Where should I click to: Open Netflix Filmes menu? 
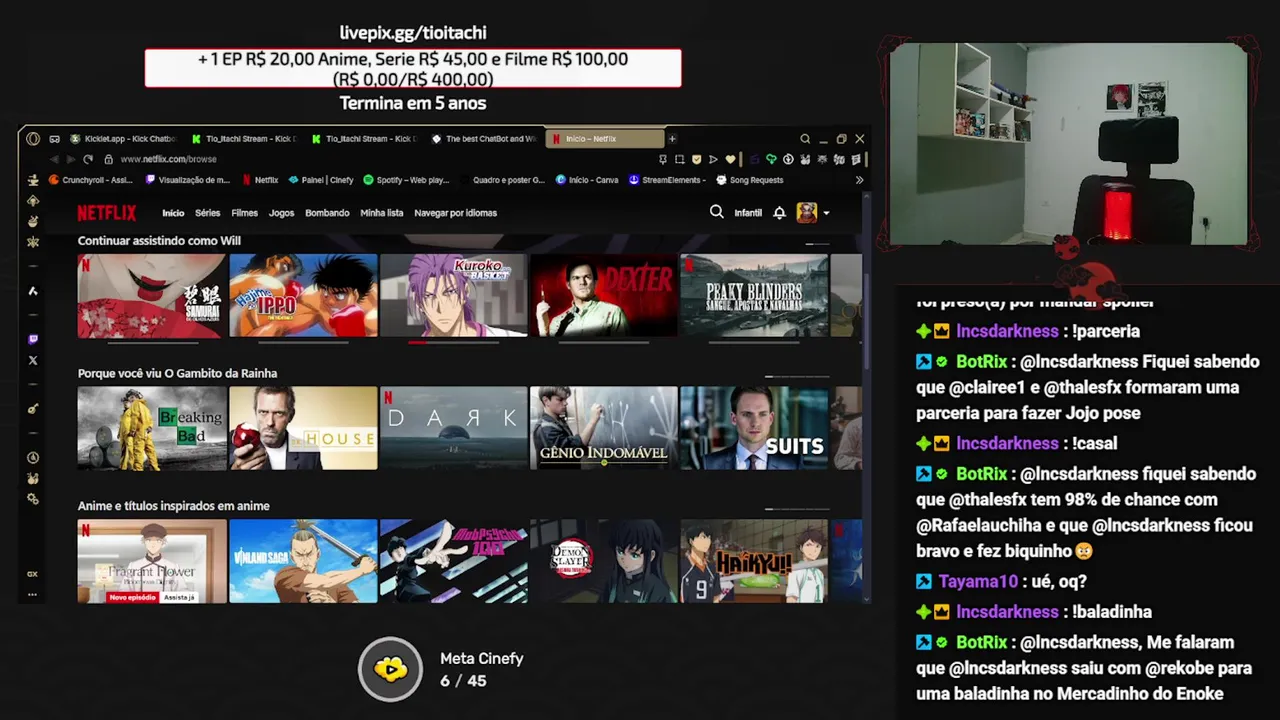click(x=244, y=213)
